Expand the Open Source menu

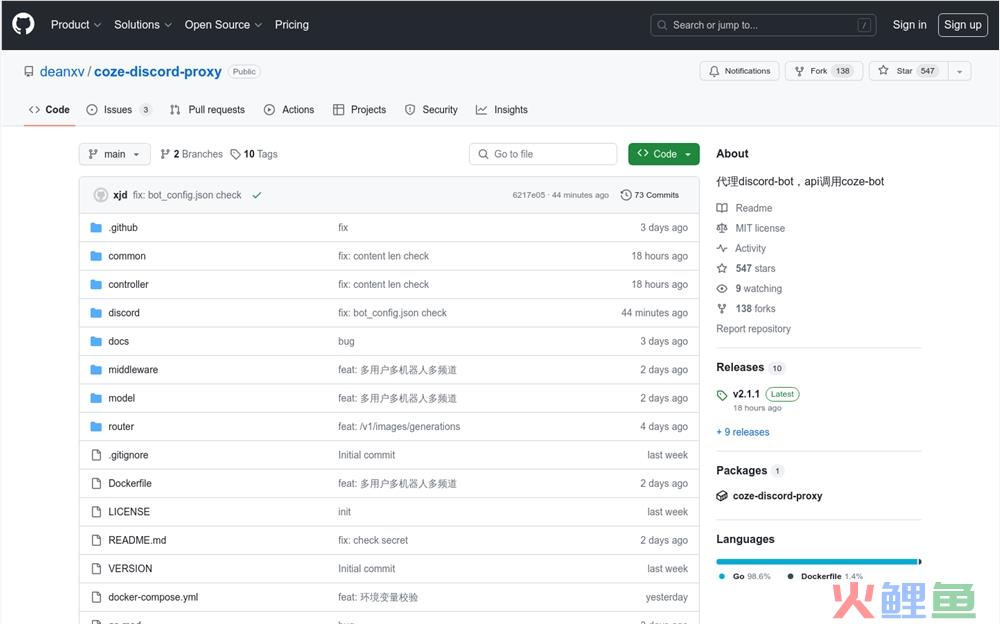pyautogui.click(x=223, y=25)
